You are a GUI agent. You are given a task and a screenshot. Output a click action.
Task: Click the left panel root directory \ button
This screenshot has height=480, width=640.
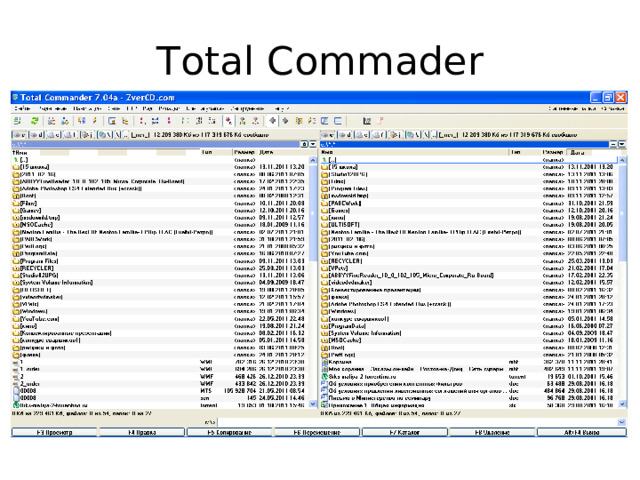point(118,135)
